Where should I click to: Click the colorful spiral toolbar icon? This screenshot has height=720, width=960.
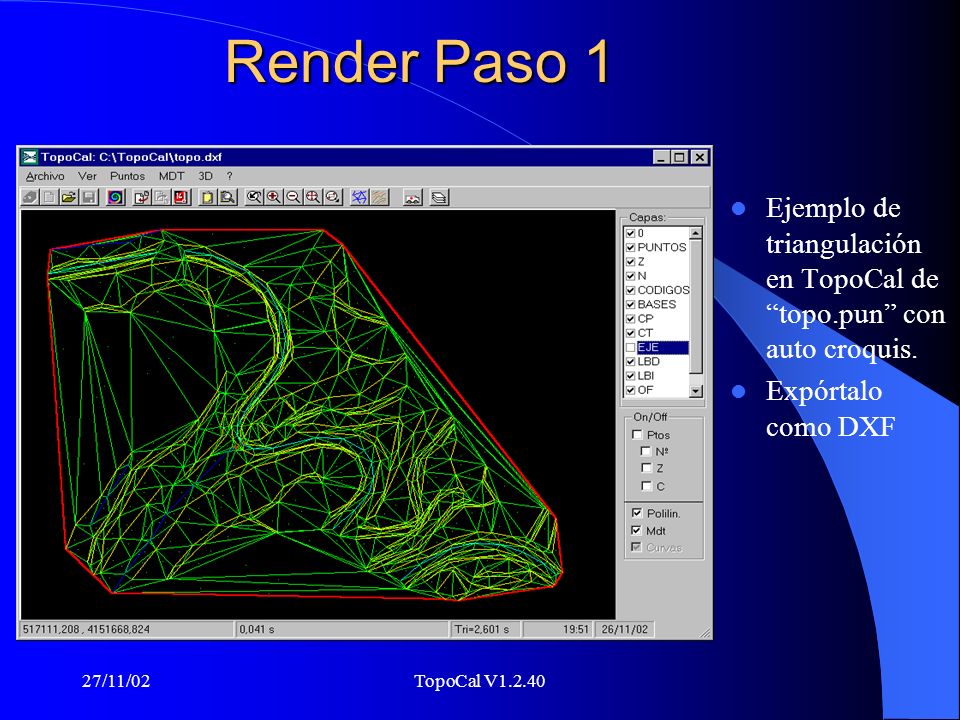point(116,197)
